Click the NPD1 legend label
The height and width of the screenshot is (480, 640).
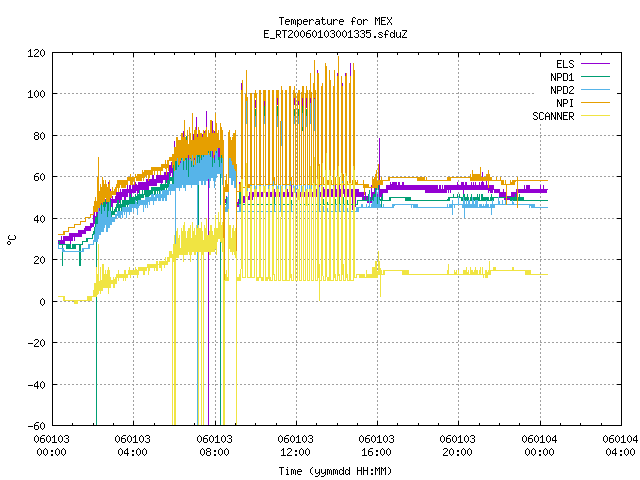(562, 77)
